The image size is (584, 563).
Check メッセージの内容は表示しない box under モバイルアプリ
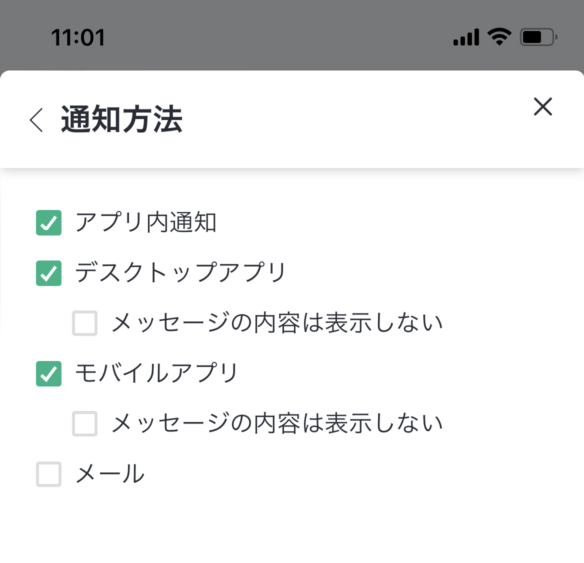[x=85, y=424]
